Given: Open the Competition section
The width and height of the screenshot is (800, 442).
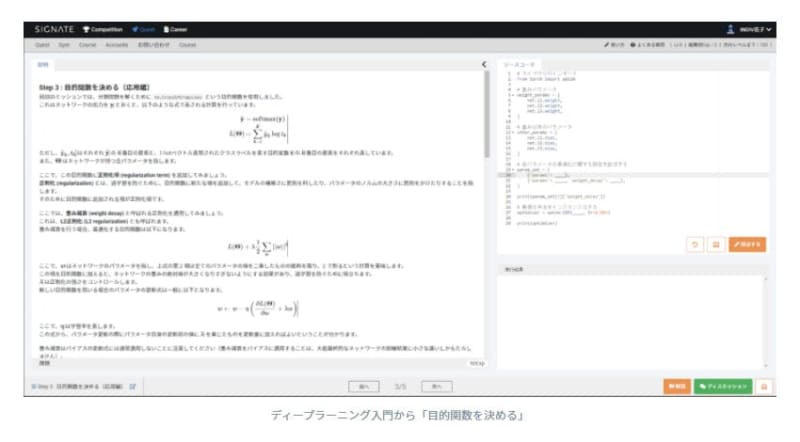Looking at the screenshot, I should (x=103, y=30).
